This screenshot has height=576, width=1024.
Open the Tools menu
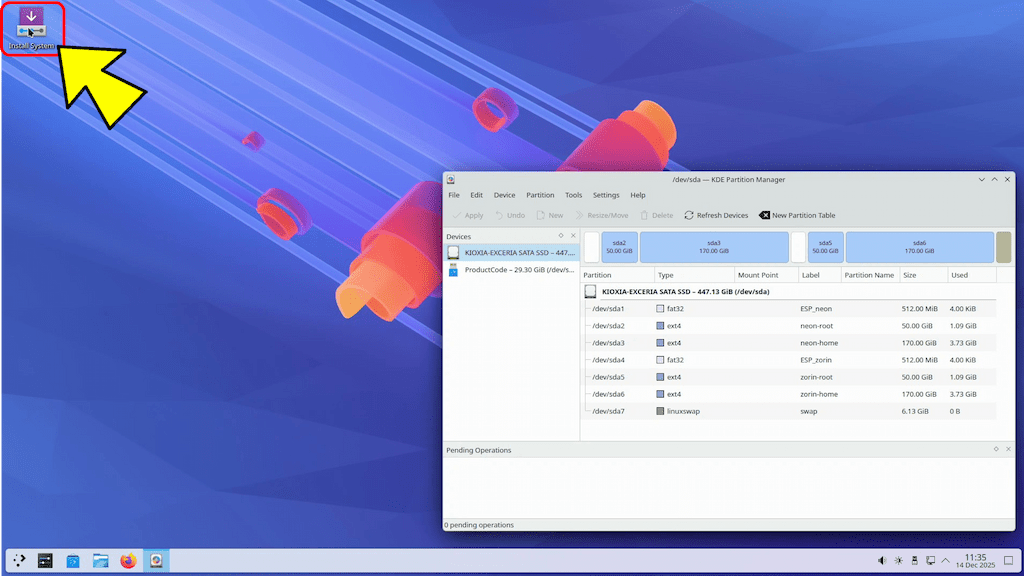573,195
